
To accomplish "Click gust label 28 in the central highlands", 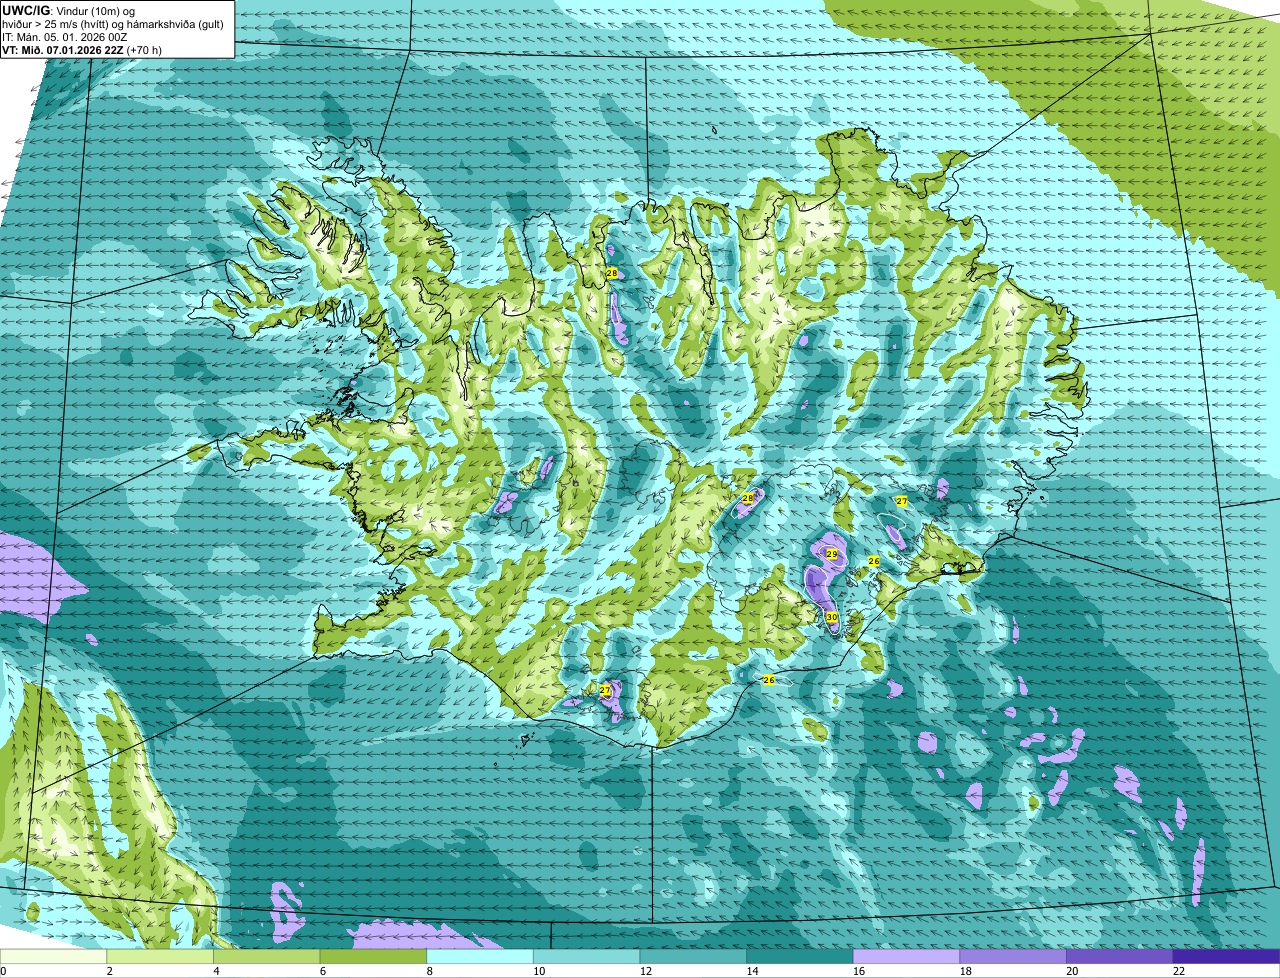I will [x=748, y=498].
